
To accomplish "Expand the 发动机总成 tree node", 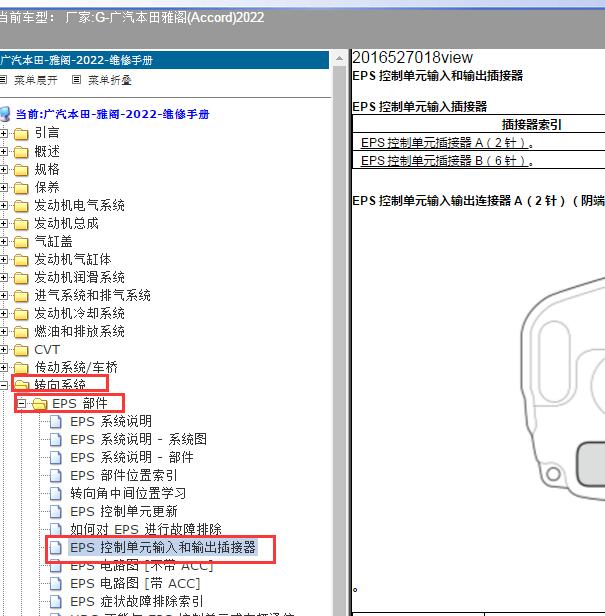I will point(4,224).
